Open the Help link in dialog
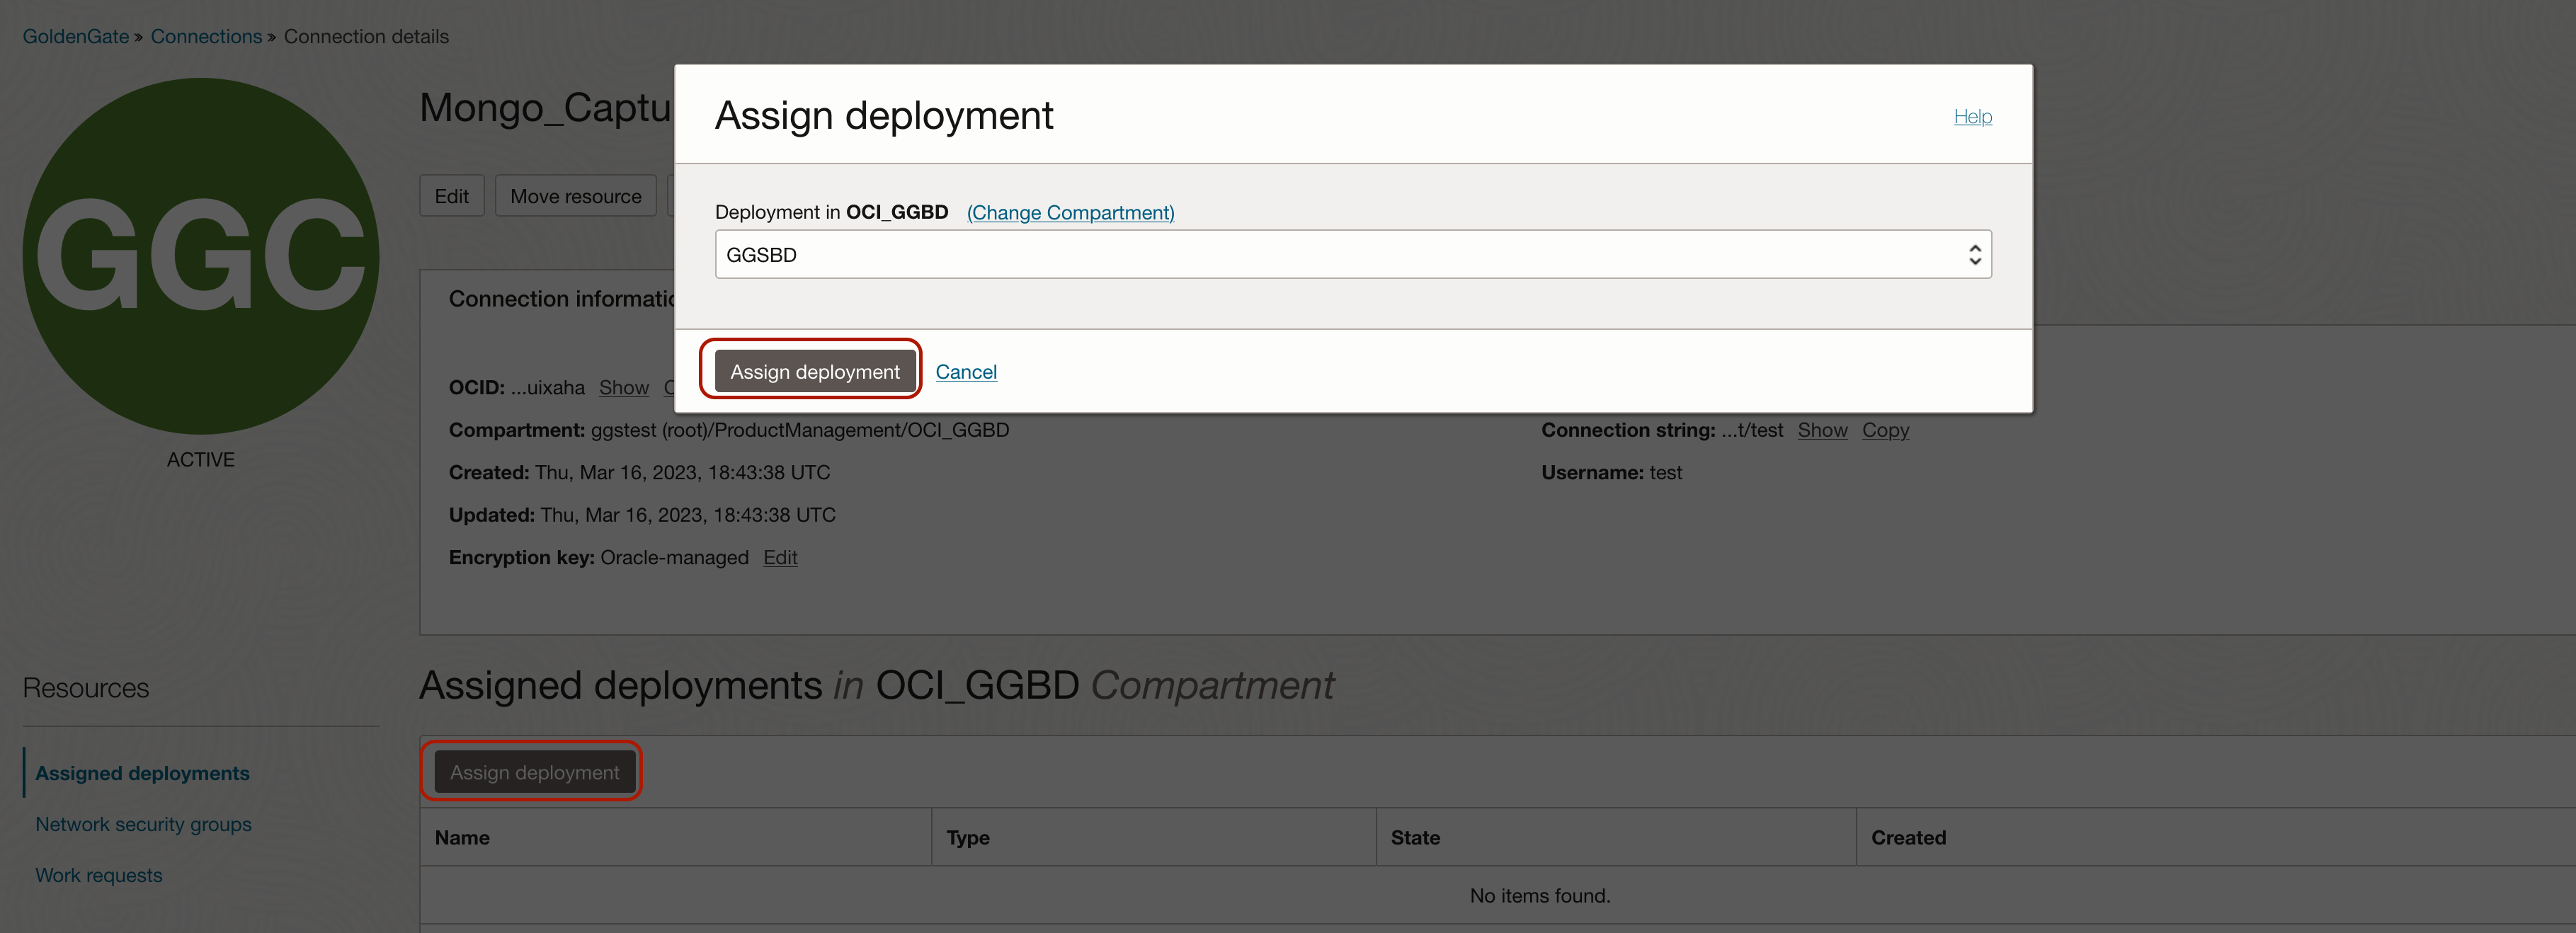2576x933 pixels. click(1972, 117)
